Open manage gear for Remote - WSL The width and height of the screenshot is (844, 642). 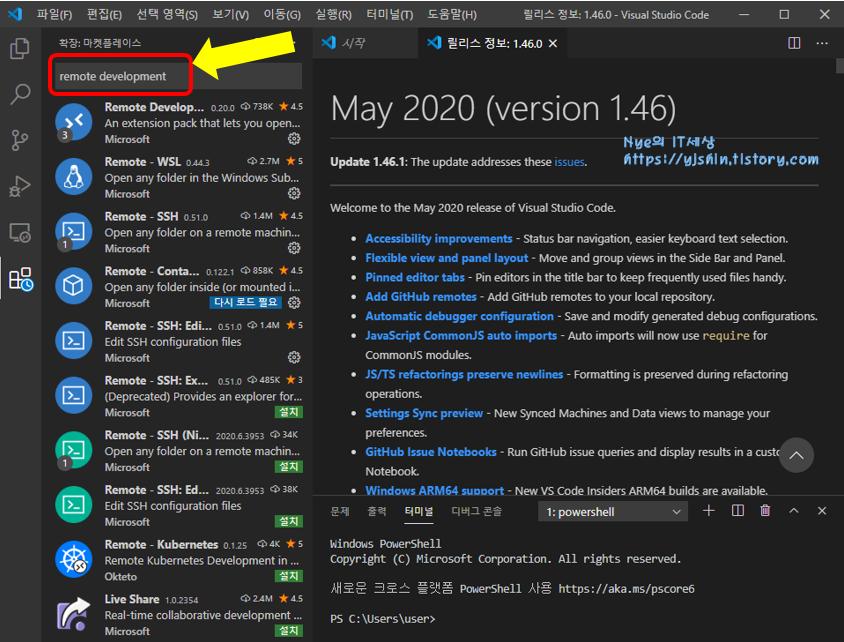(294, 193)
